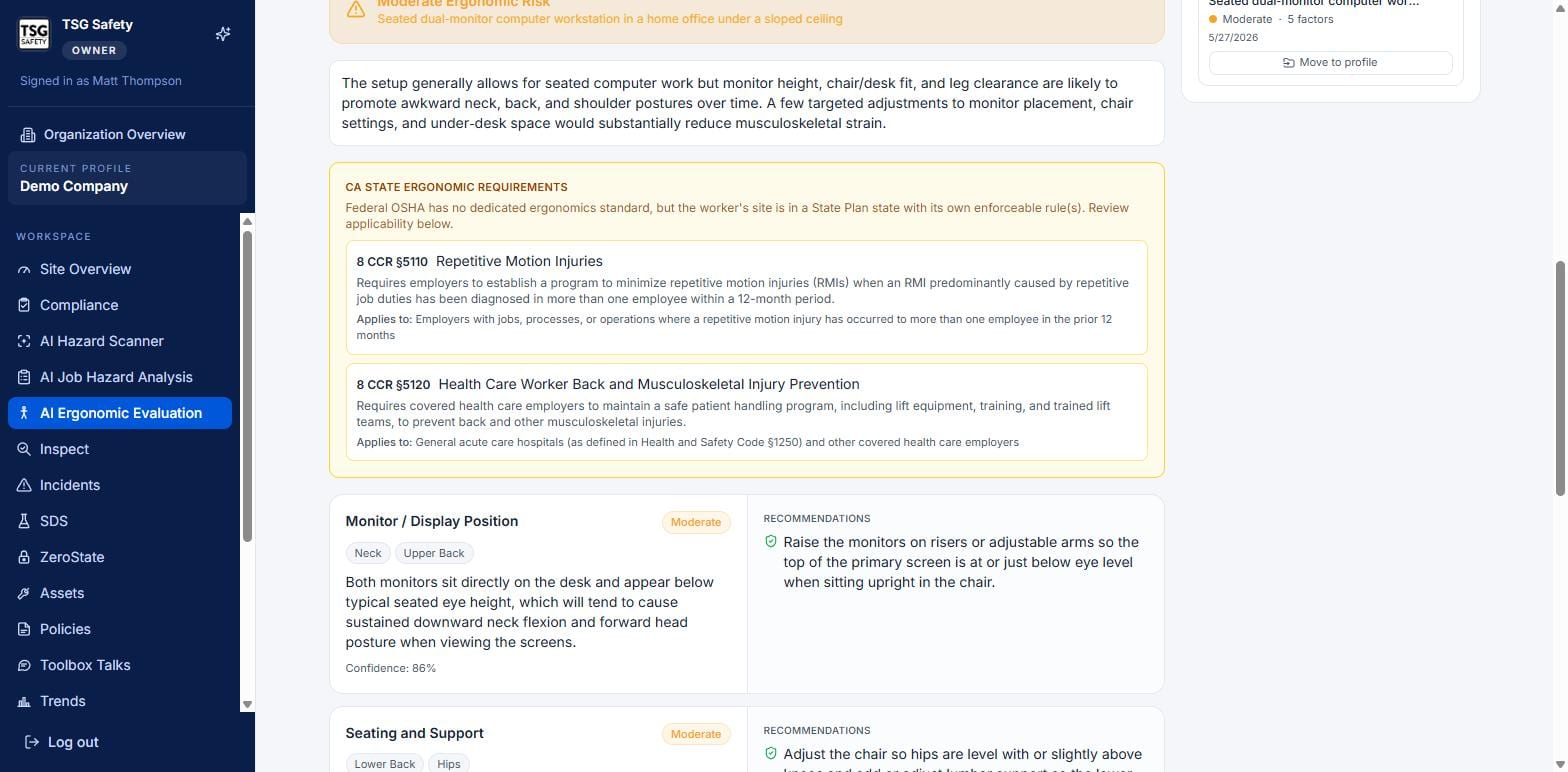
Task: Click the sparkle icon beside TSG Safety
Action: pos(223,34)
